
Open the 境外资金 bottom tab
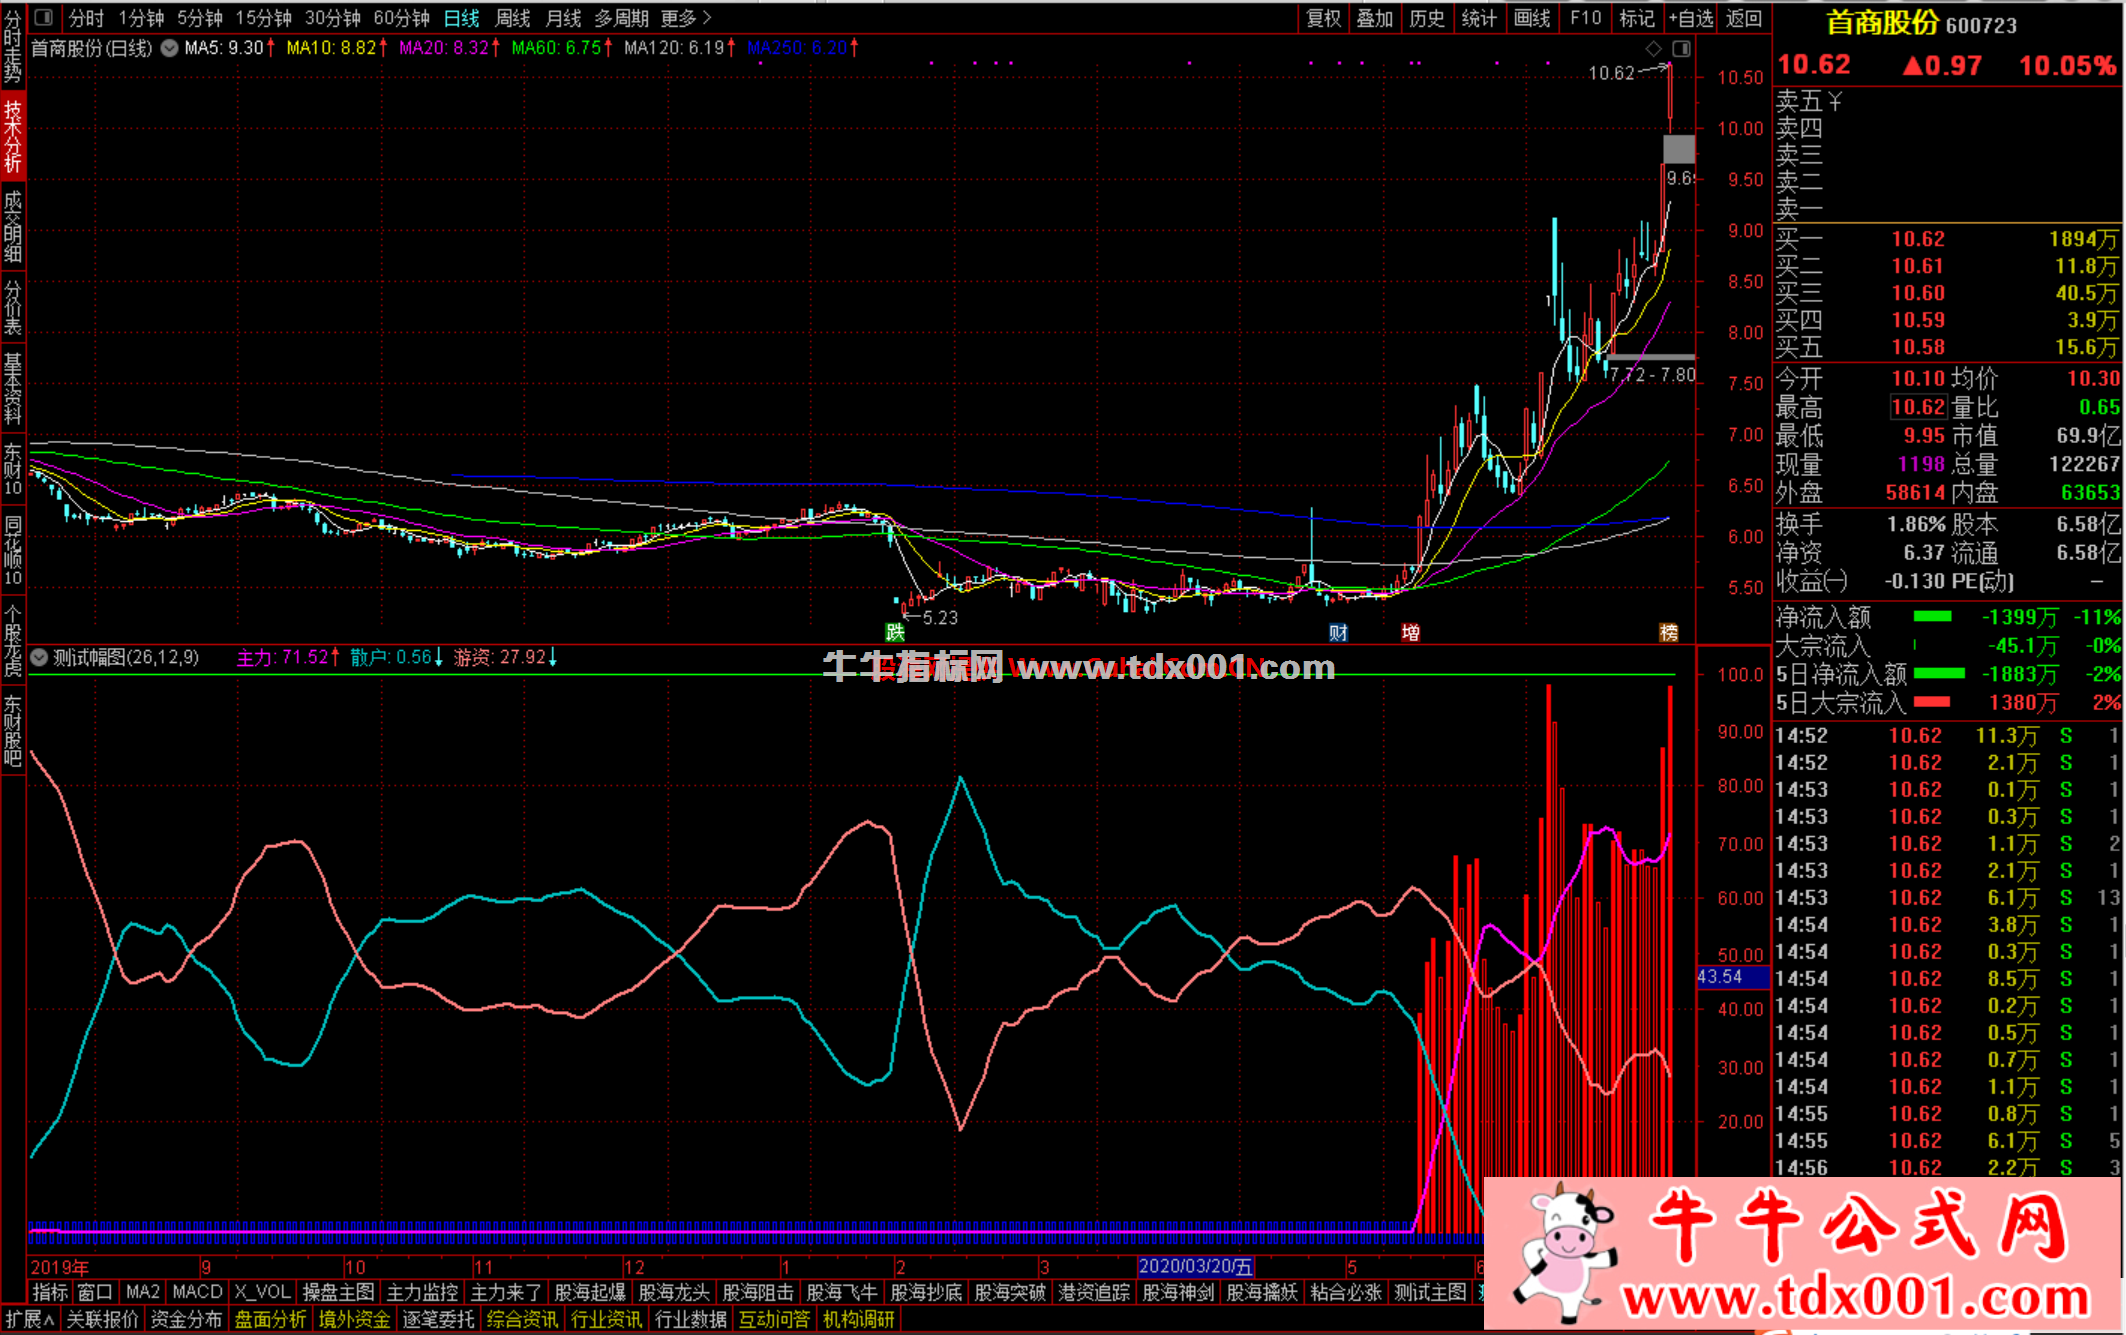tap(355, 1319)
